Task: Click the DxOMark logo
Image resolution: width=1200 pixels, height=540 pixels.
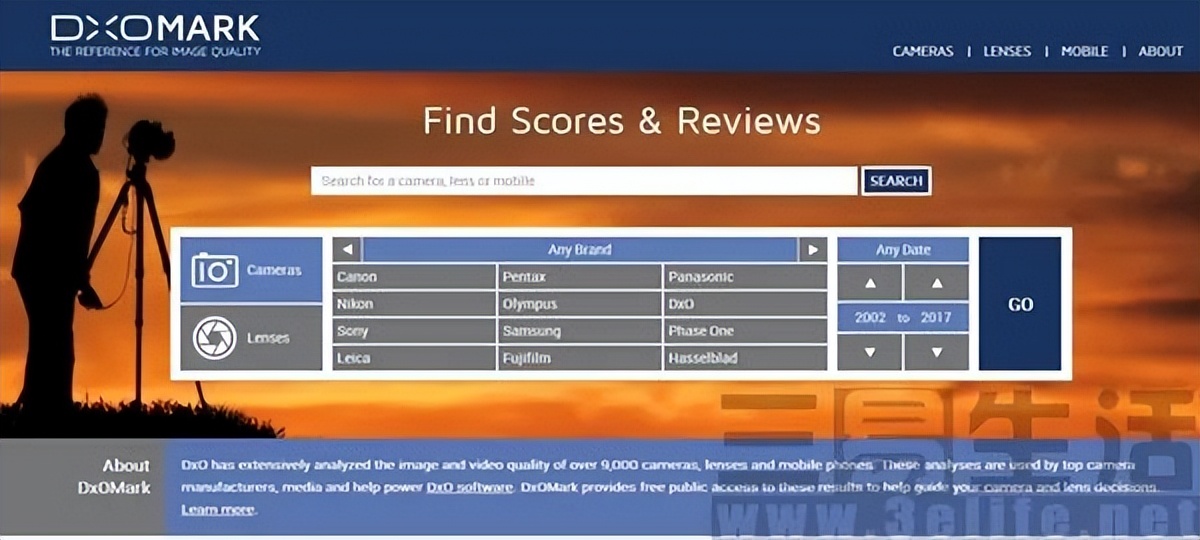Action: coord(156,35)
